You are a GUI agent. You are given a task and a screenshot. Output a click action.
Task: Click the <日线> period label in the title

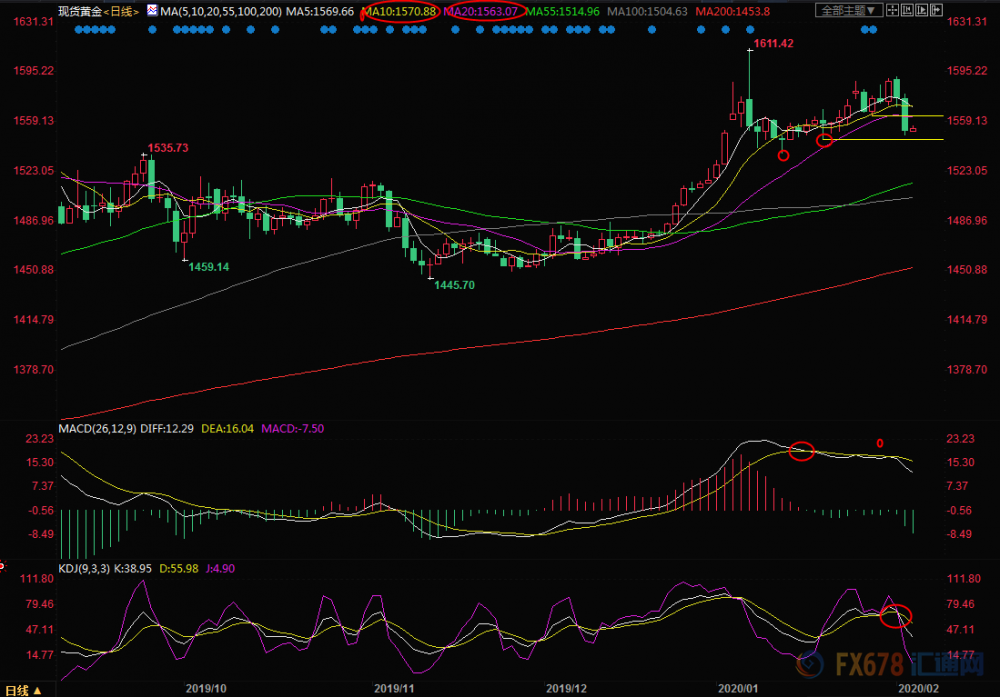coord(121,11)
